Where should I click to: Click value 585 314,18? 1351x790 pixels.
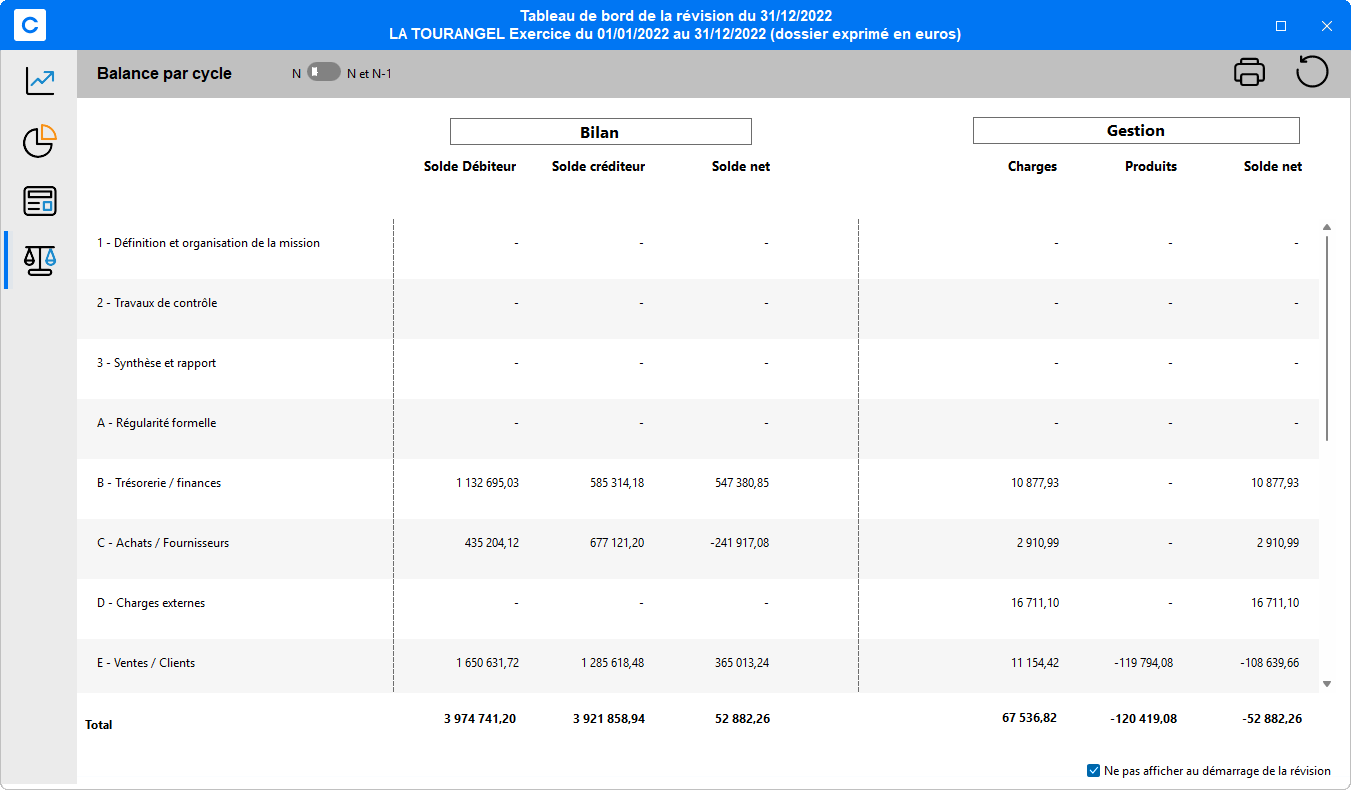617,483
